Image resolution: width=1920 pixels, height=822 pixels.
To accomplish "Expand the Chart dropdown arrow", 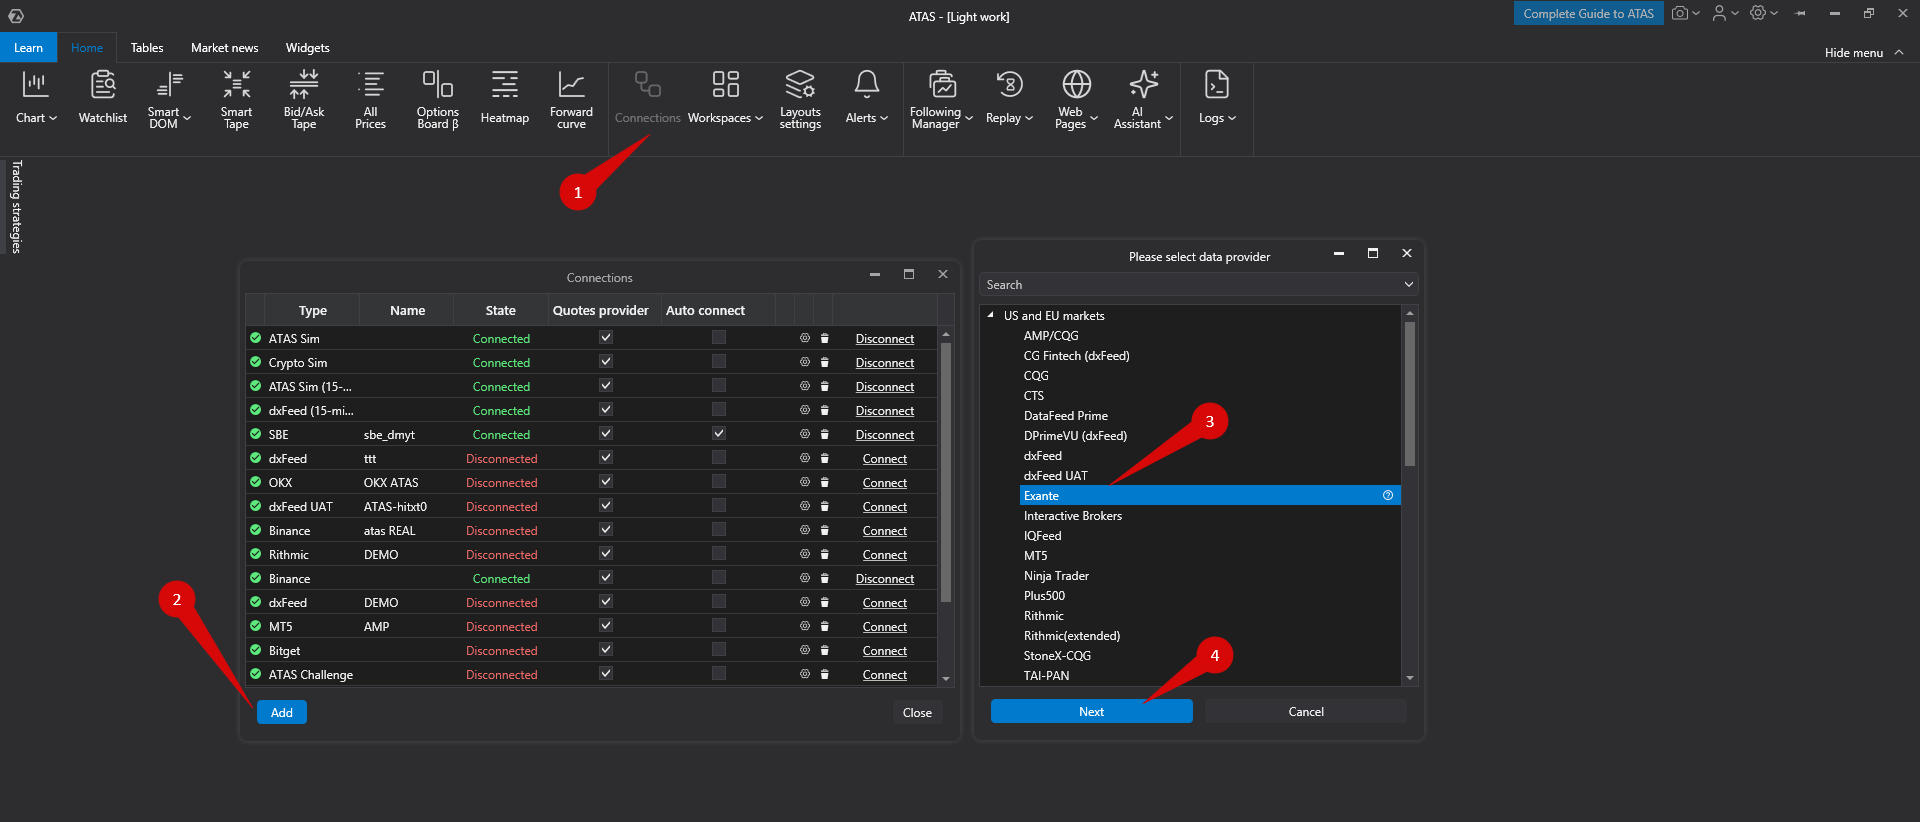I will [x=54, y=118].
